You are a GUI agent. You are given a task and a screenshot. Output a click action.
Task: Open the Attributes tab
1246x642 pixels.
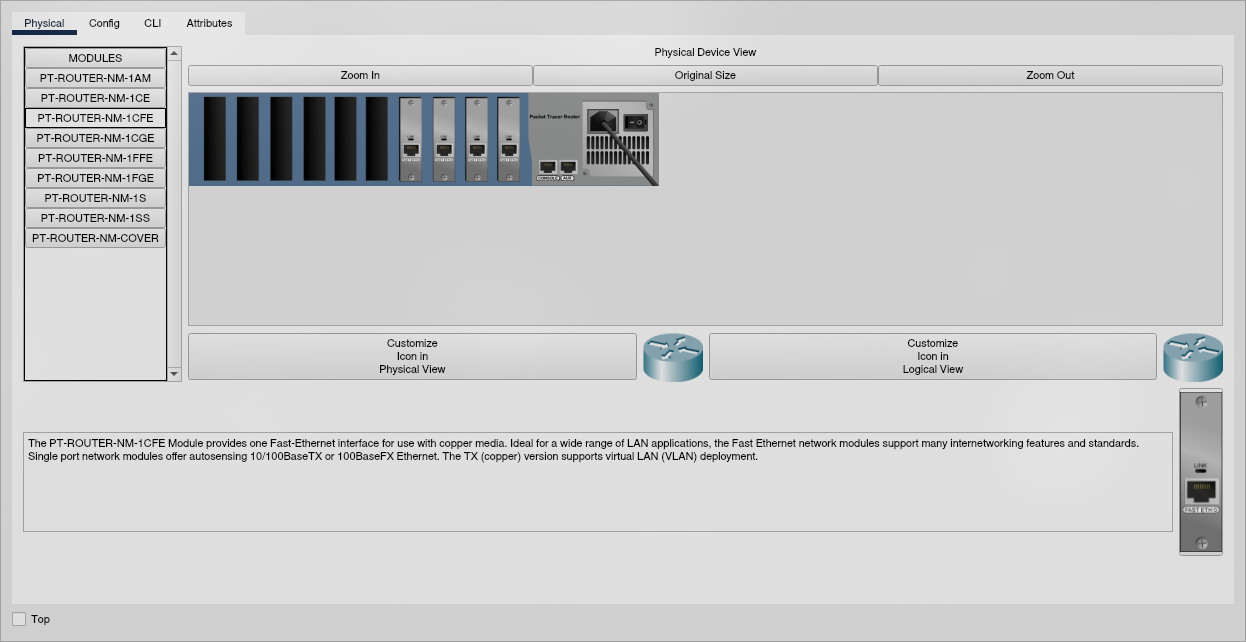209,23
